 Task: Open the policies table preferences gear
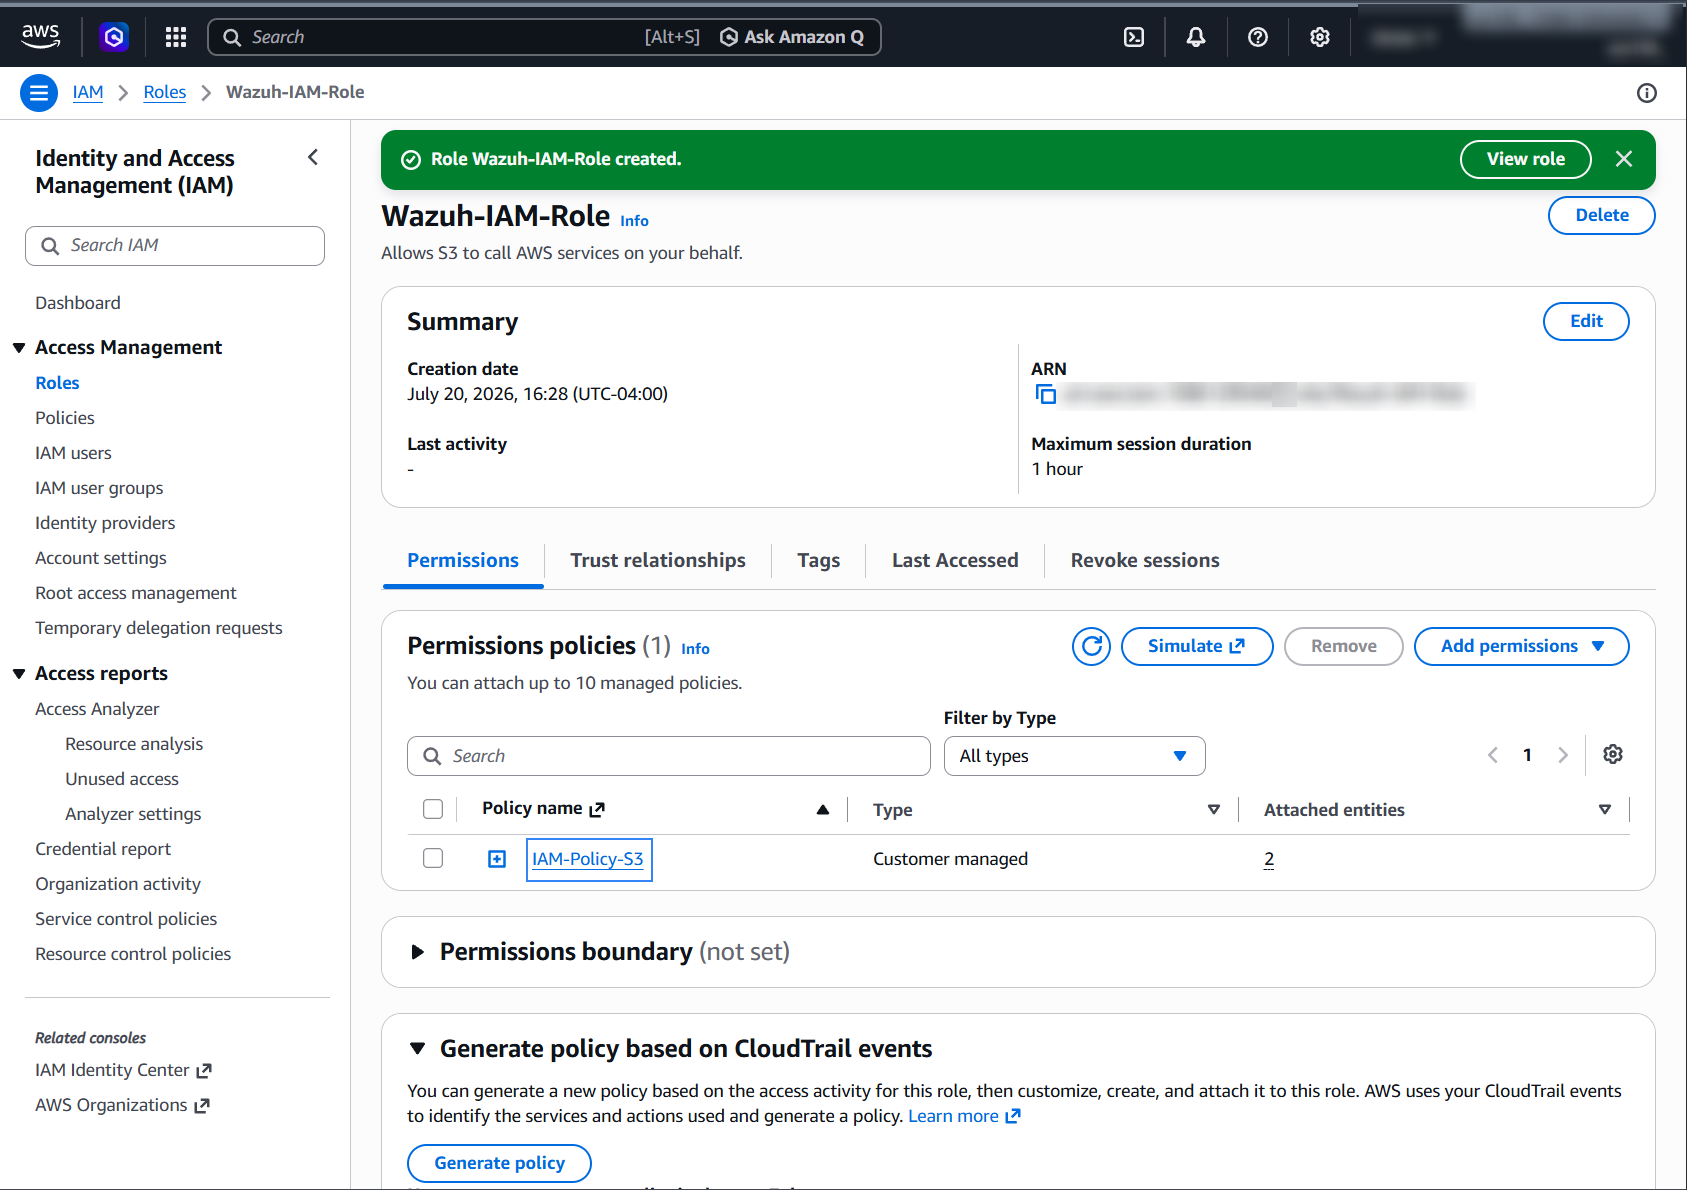click(x=1613, y=755)
